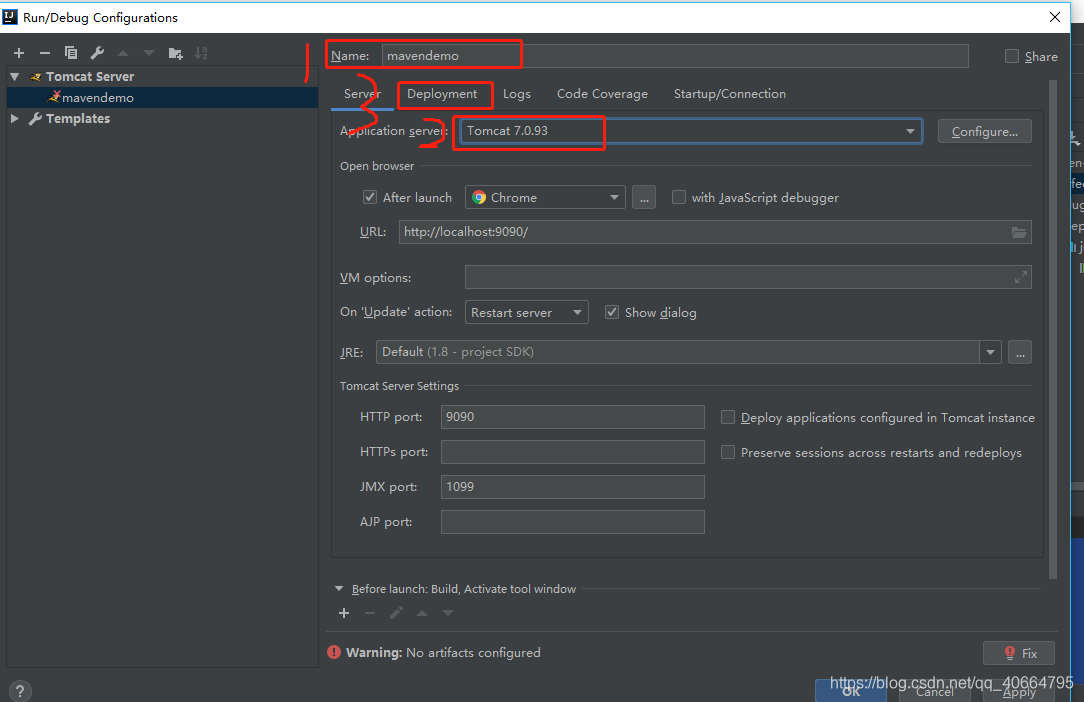Toggle the Share checkbox
Image resolution: width=1084 pixels, height=702 pixels.
click(1011, 56)
